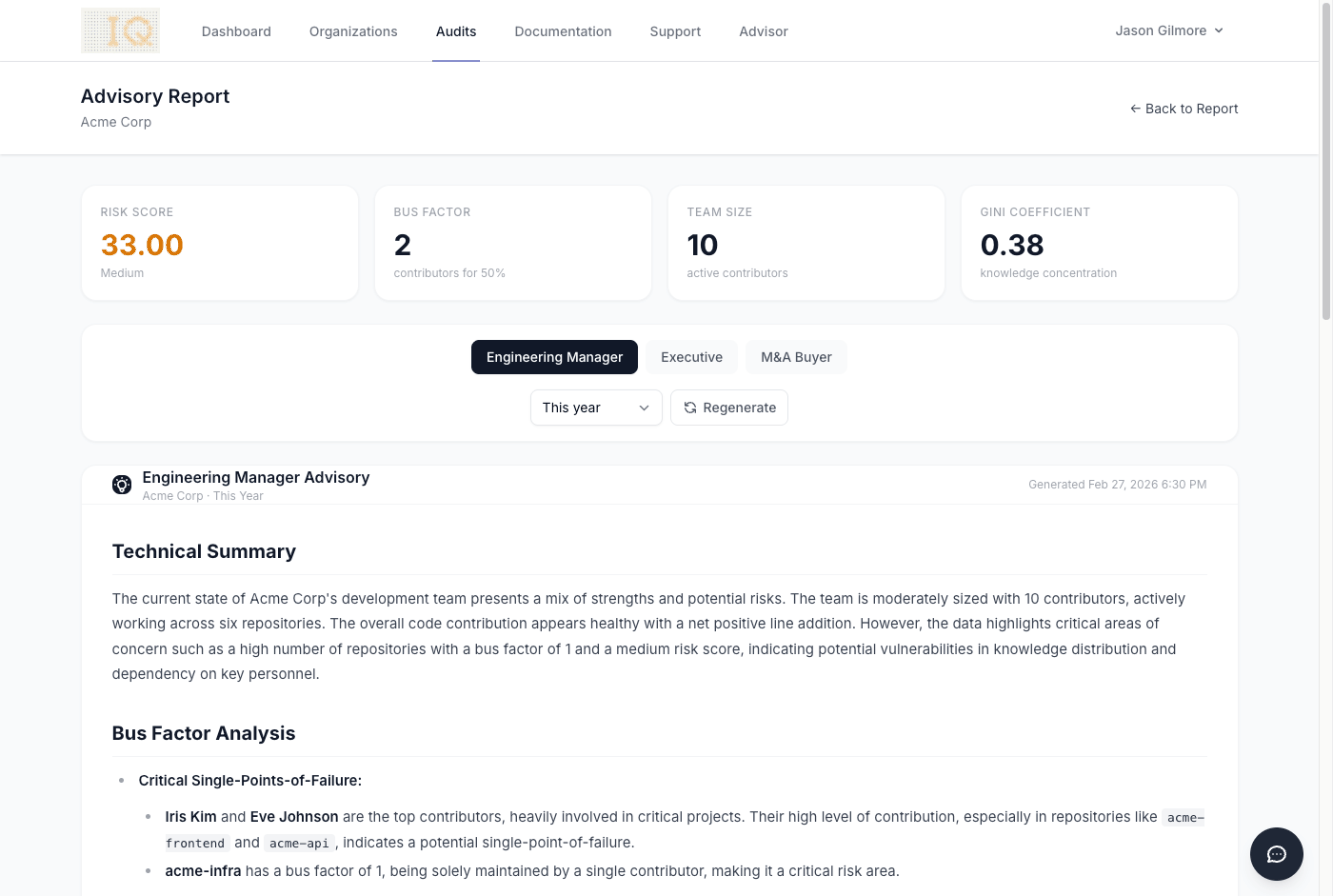Open the chat support bubble
Image resolution: width=1333 pixels, height=896 pixels.
(1276, 853)
